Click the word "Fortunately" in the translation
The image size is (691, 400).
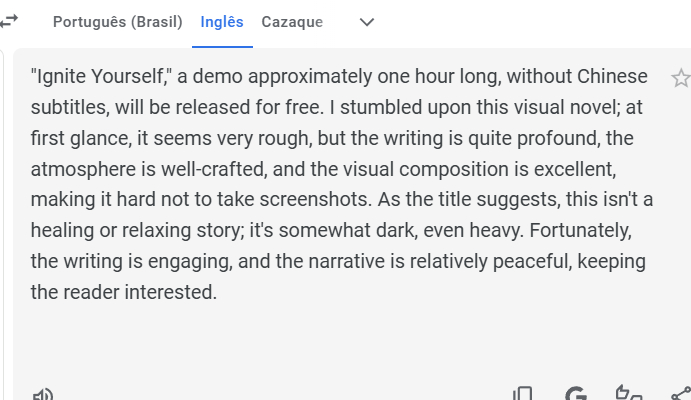[x=580, y=230]
